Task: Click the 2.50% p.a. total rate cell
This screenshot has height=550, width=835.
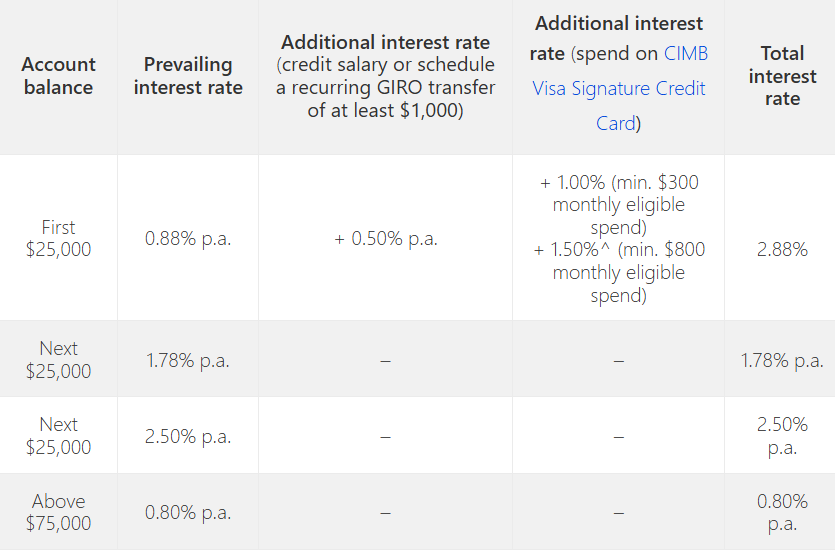Action: [782, 436]
